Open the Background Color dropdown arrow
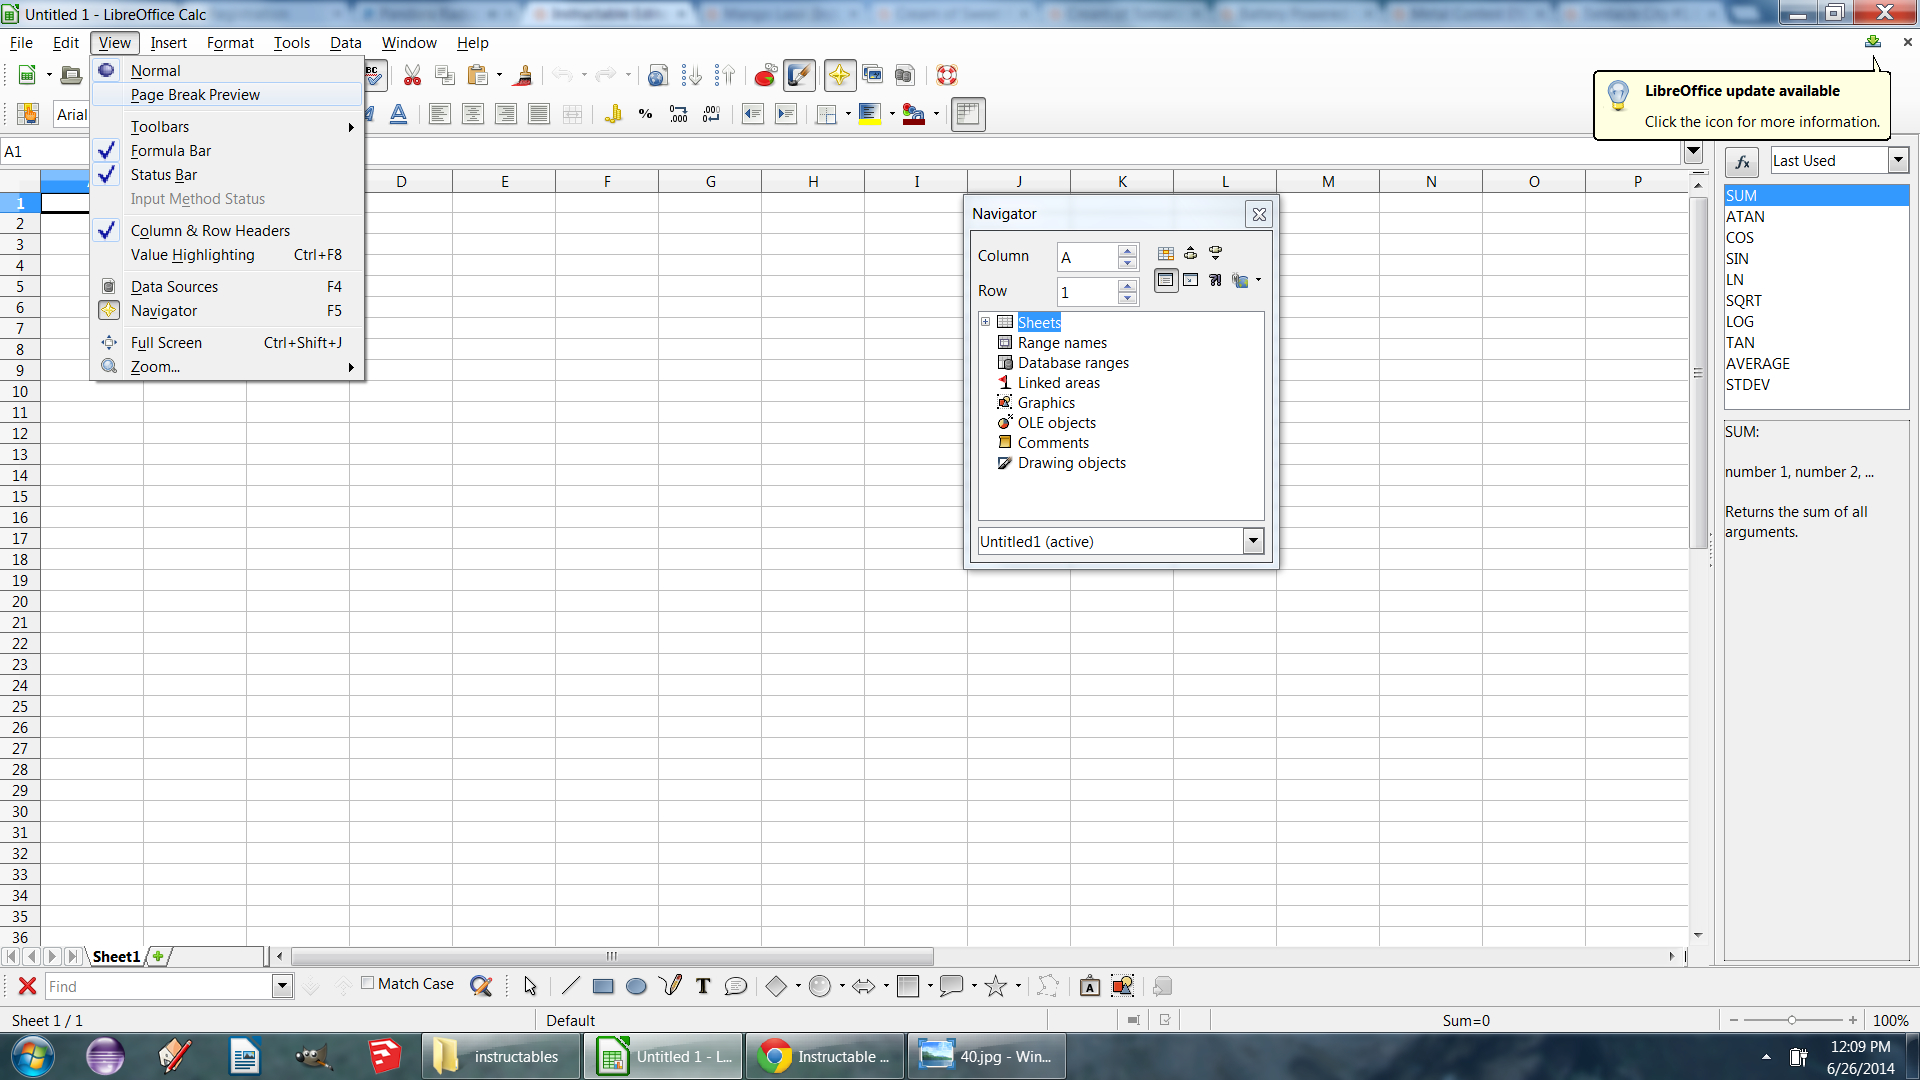This screenshot has height=1080, width=1920. [x=892, y=114]
